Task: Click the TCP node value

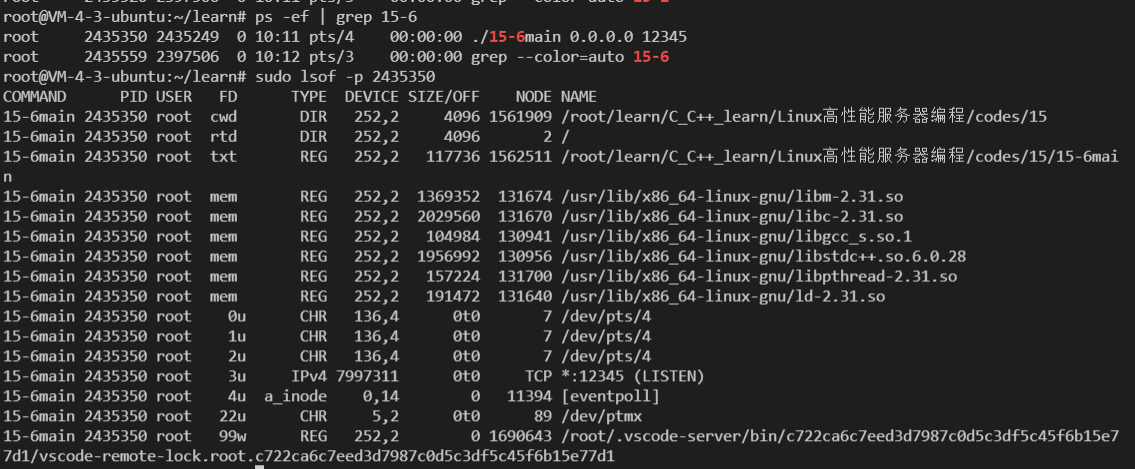Action: (539, 376)
